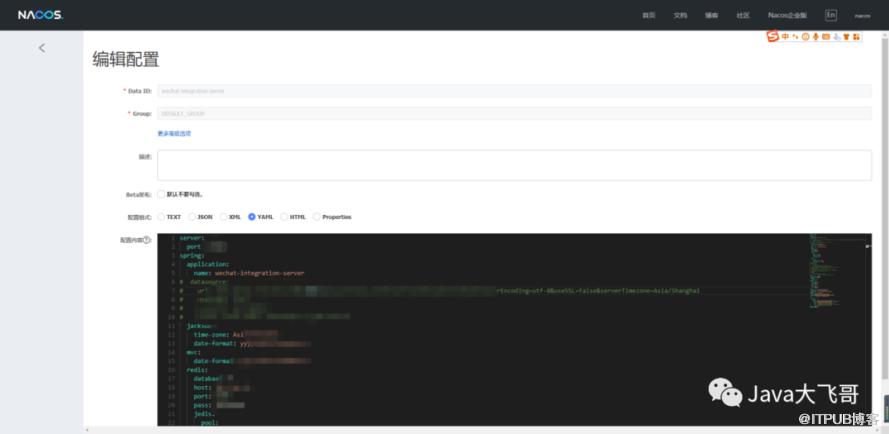The image size is (889, 434).
Task: Click the NACOS logo in header
Action: [39, 15]
